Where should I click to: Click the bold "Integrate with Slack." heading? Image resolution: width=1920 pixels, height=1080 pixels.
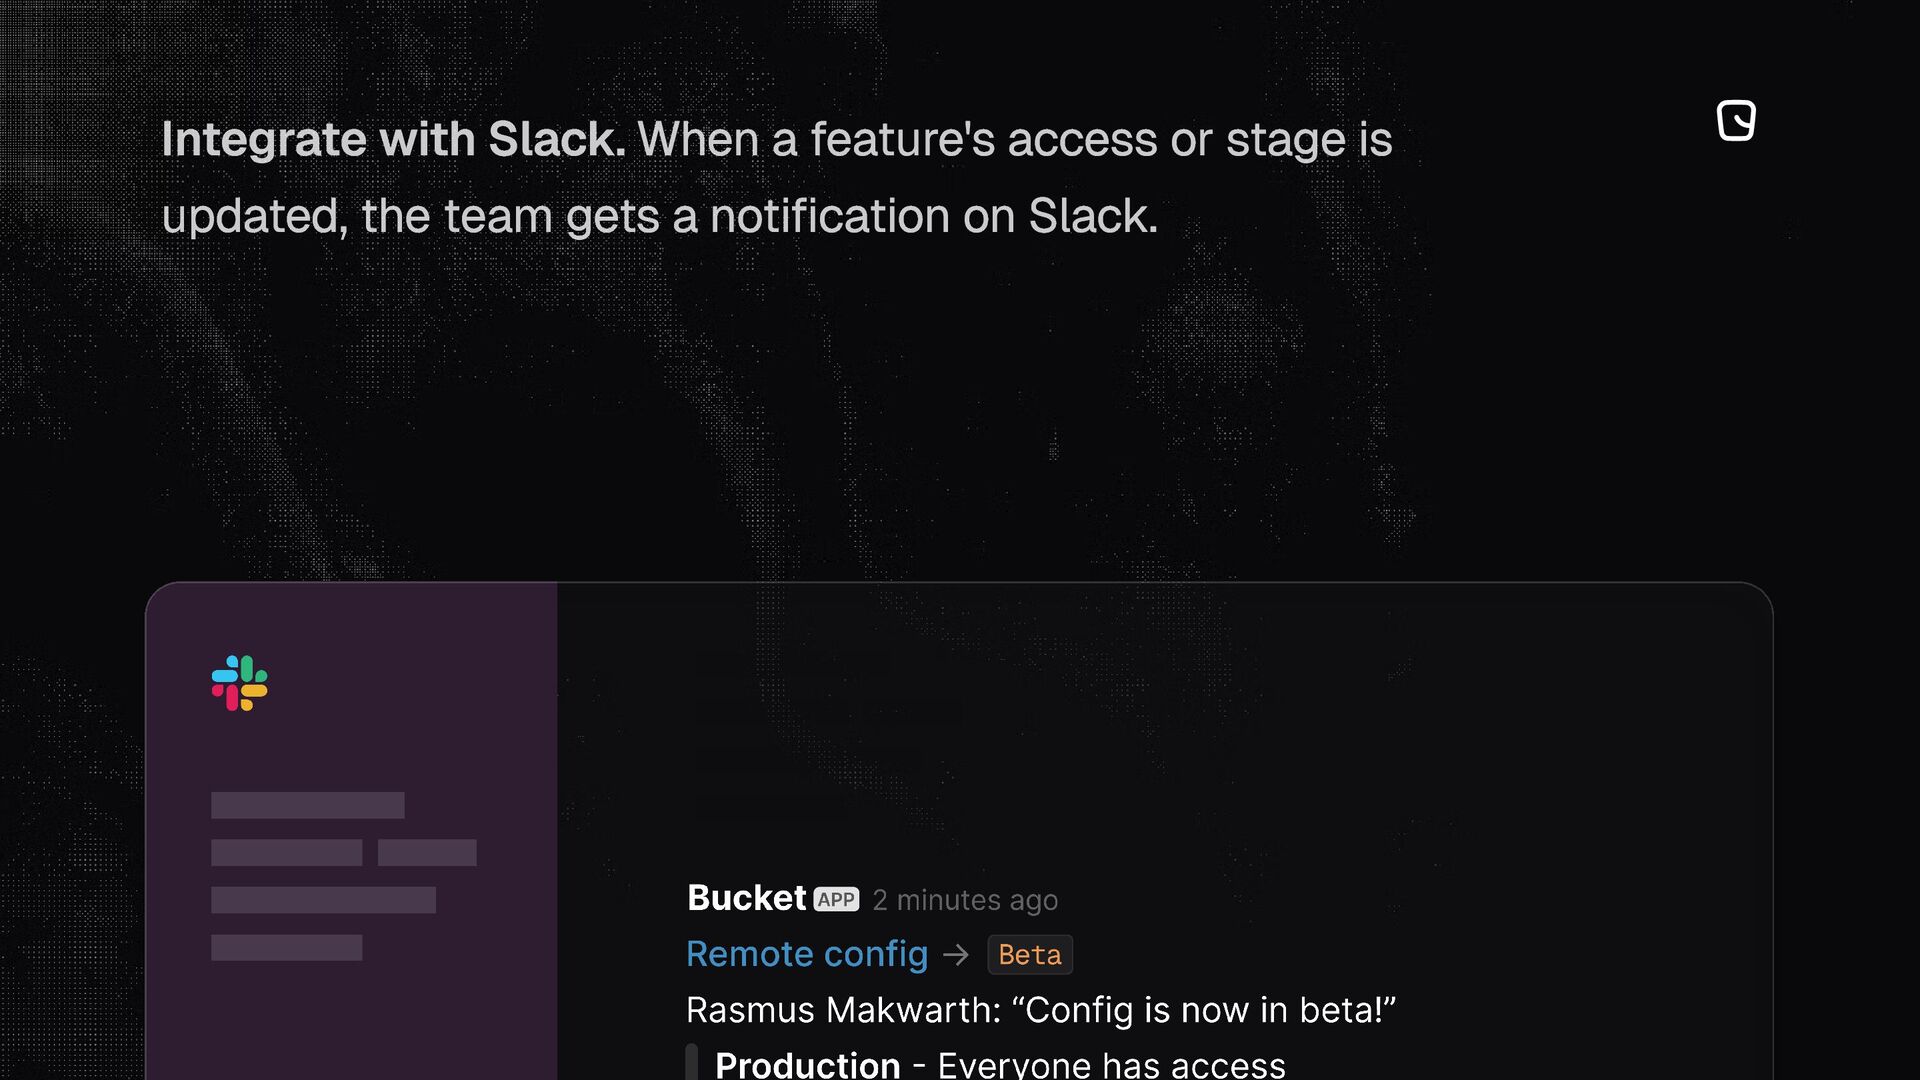[393, 139]
